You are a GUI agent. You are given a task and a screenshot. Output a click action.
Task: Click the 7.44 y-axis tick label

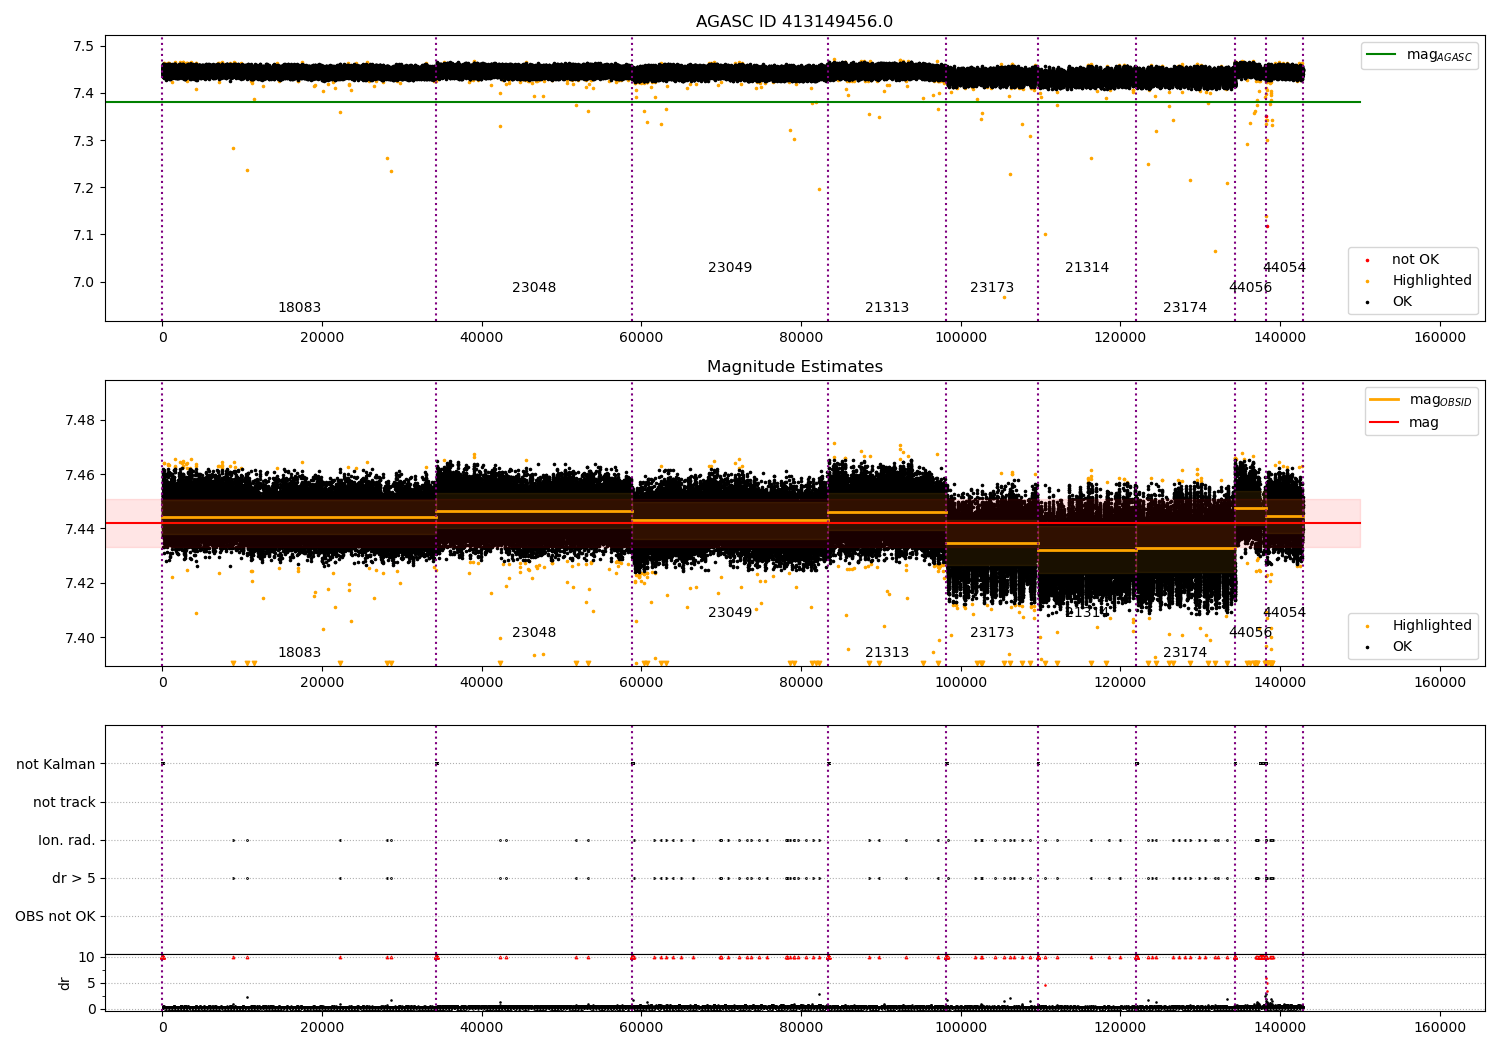coord(80,529)
